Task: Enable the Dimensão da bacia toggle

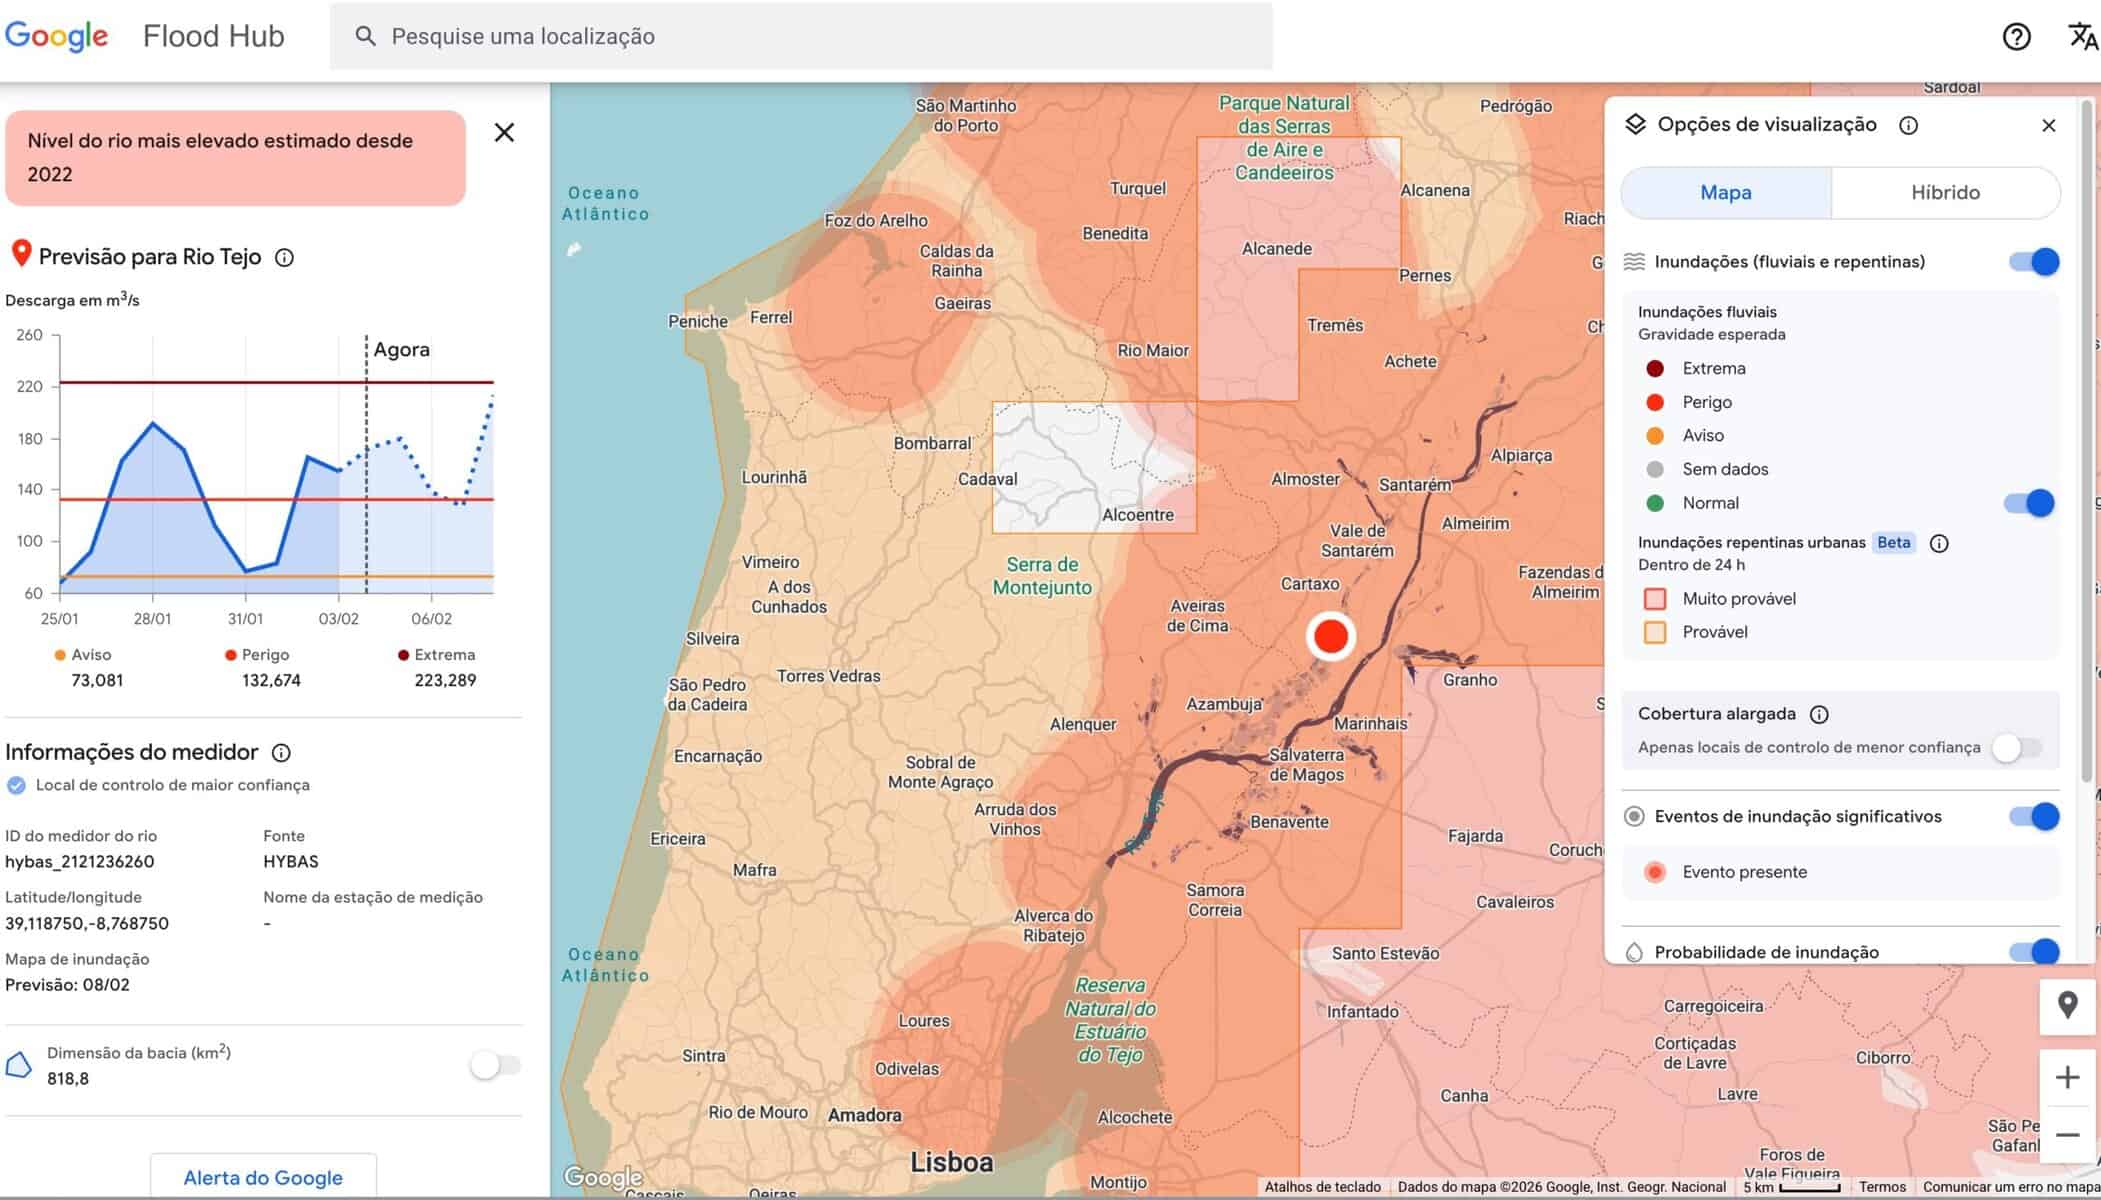Action: 496,1065
